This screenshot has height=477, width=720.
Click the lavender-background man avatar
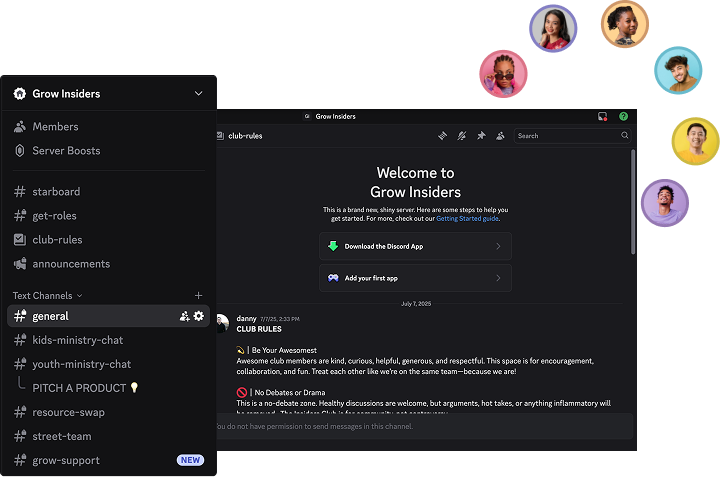[664, 203]
